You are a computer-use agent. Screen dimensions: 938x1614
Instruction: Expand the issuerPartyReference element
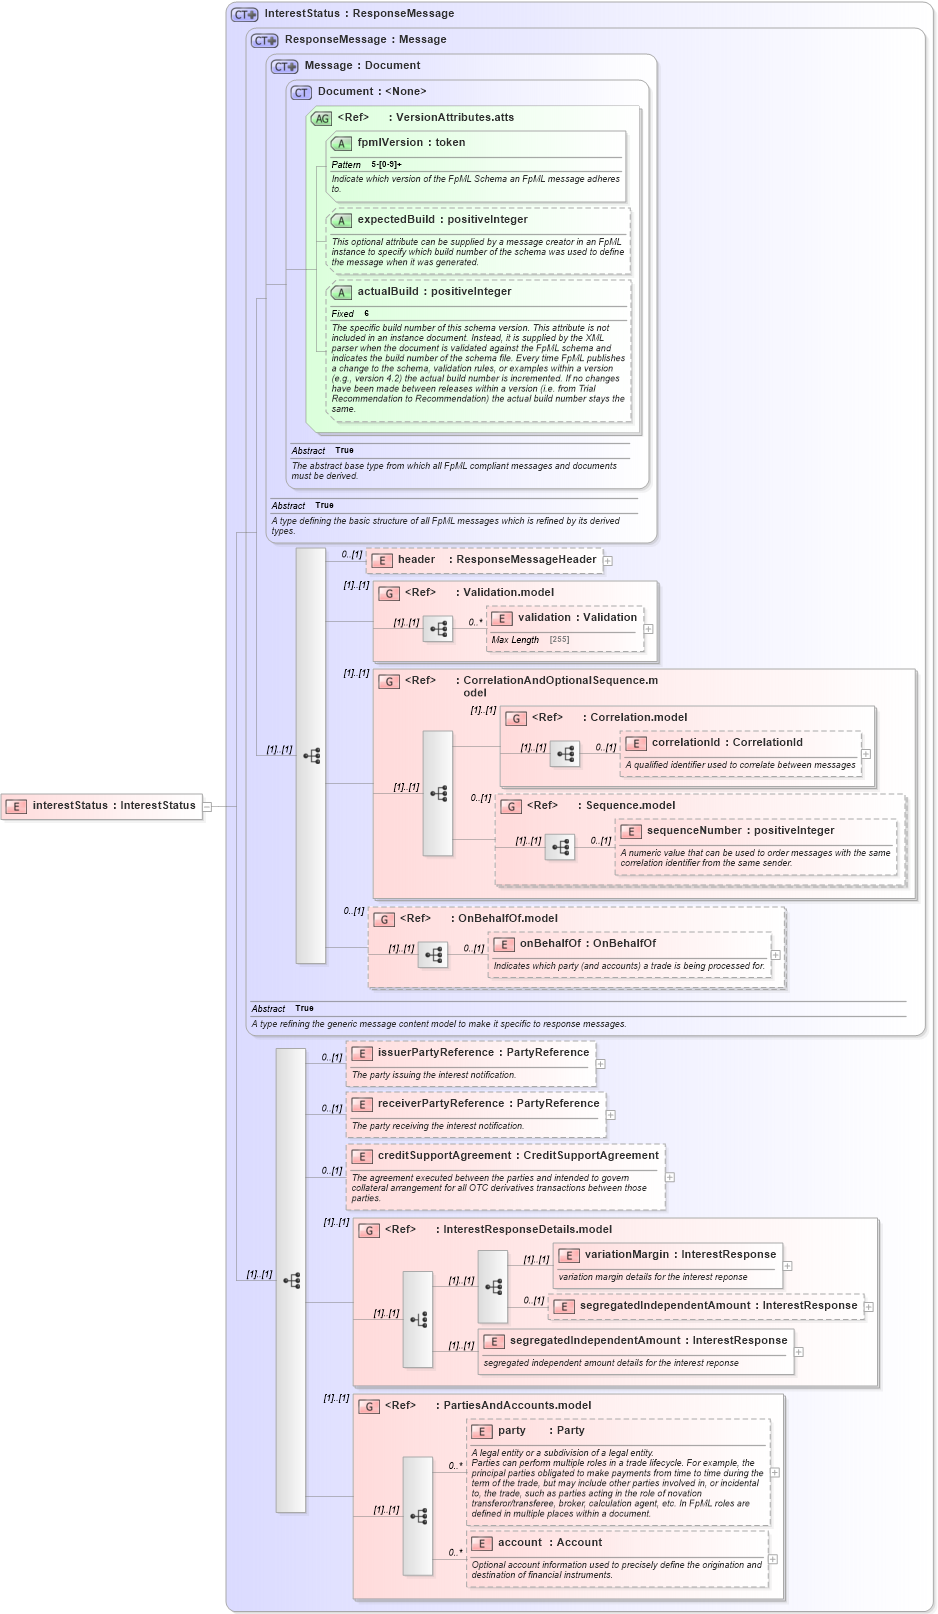601,1064
